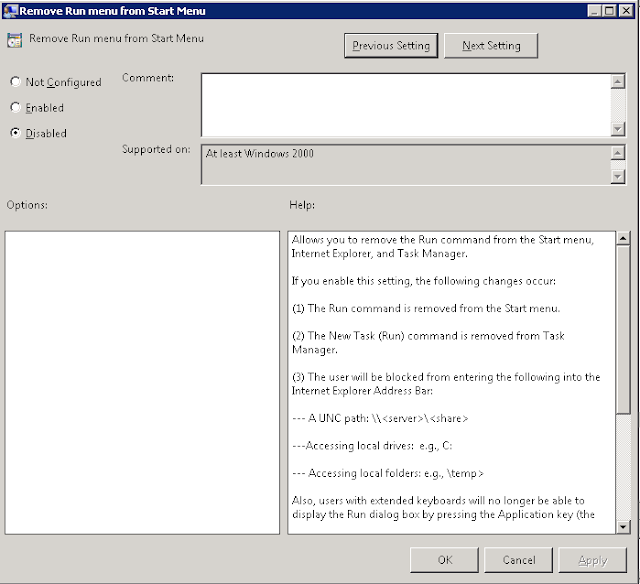Screen dimensions: 640x584
Task: Click the policy setting icon beside the heading
Action: point(14,40)
